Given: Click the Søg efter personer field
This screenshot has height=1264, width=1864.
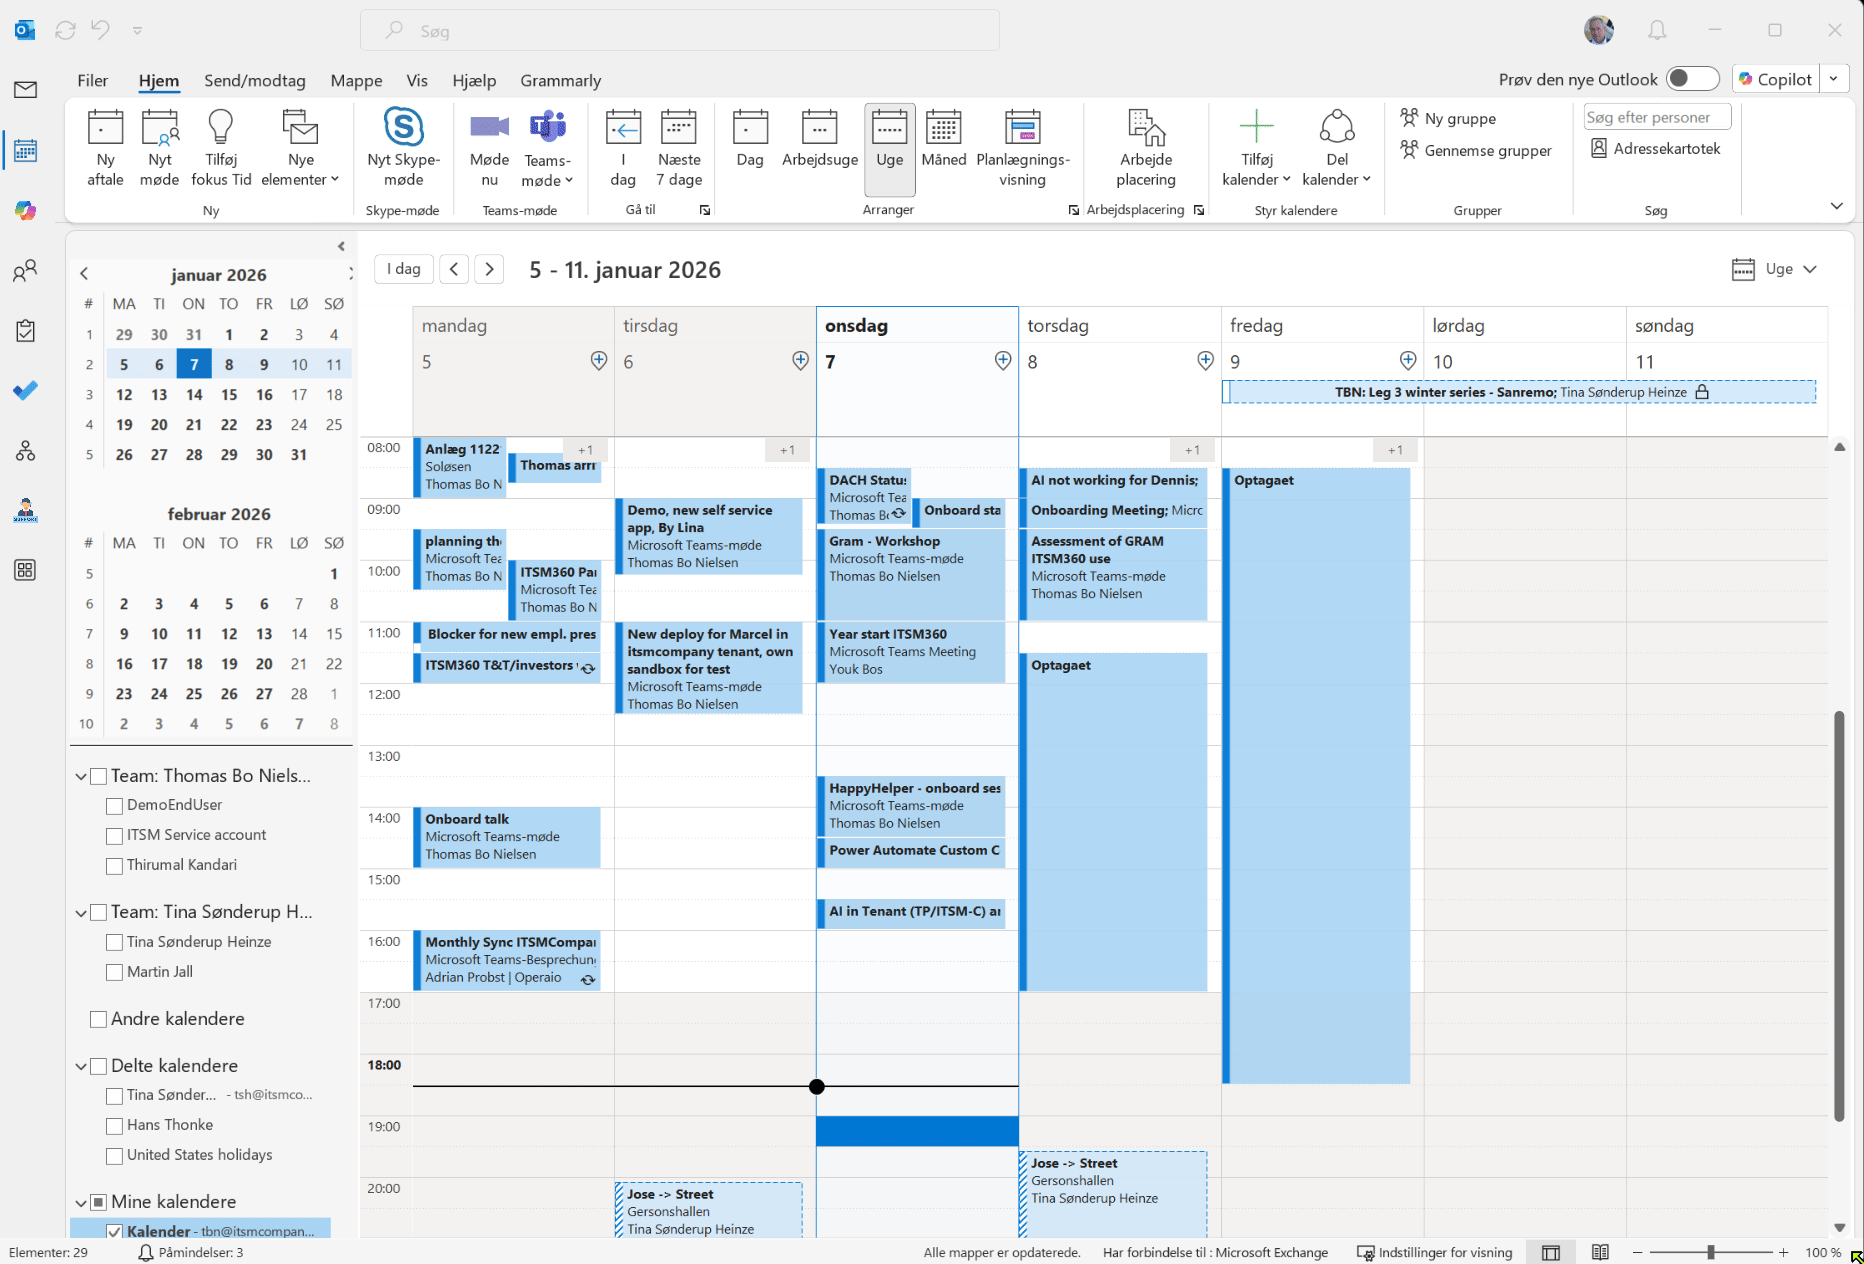Looking at the screenshot, I should 1655,118.
